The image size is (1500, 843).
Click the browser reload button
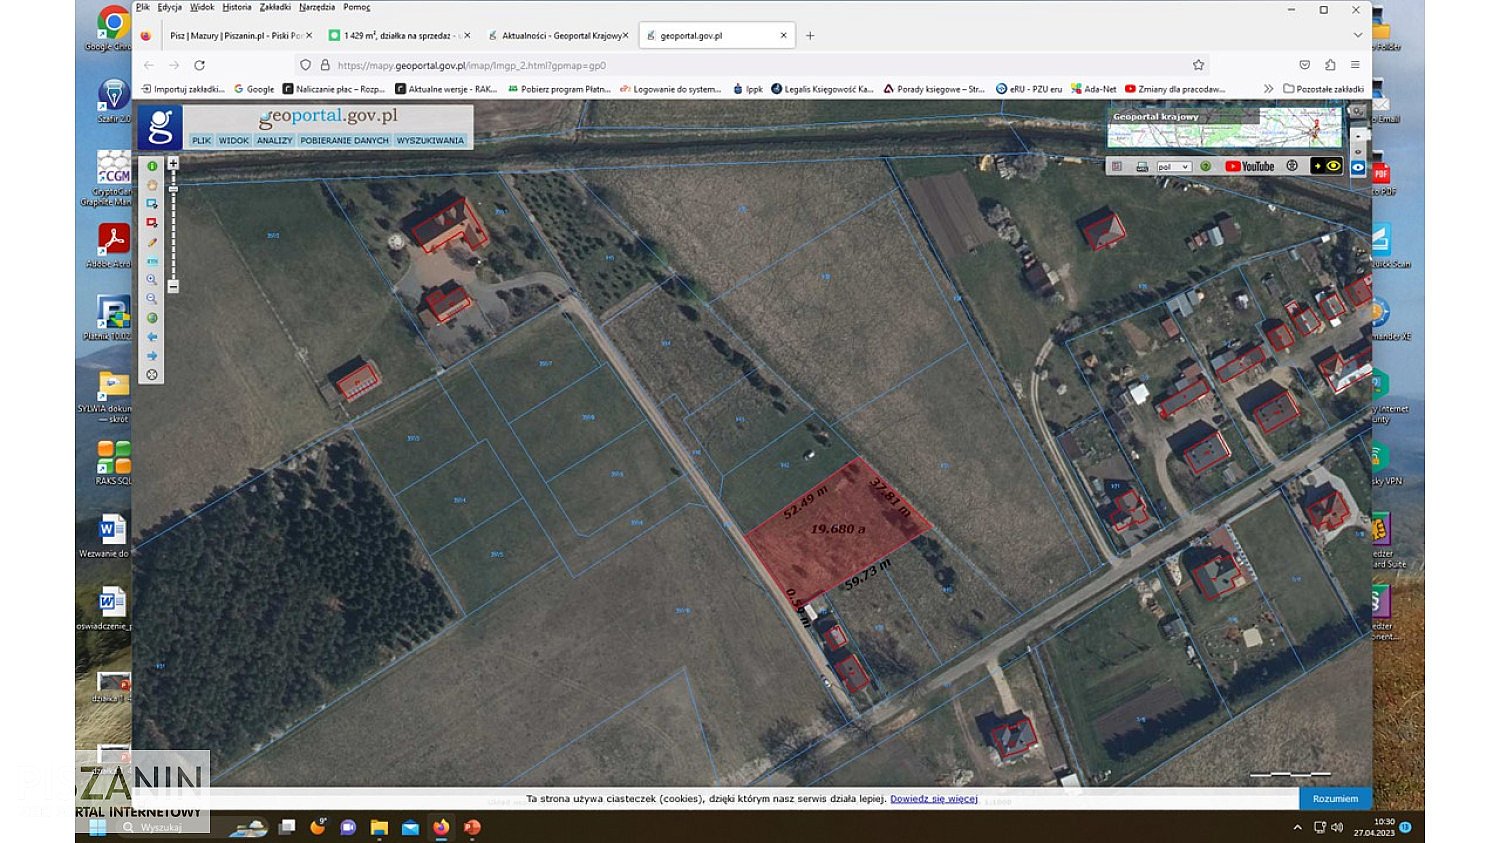[x=199, y=65]
